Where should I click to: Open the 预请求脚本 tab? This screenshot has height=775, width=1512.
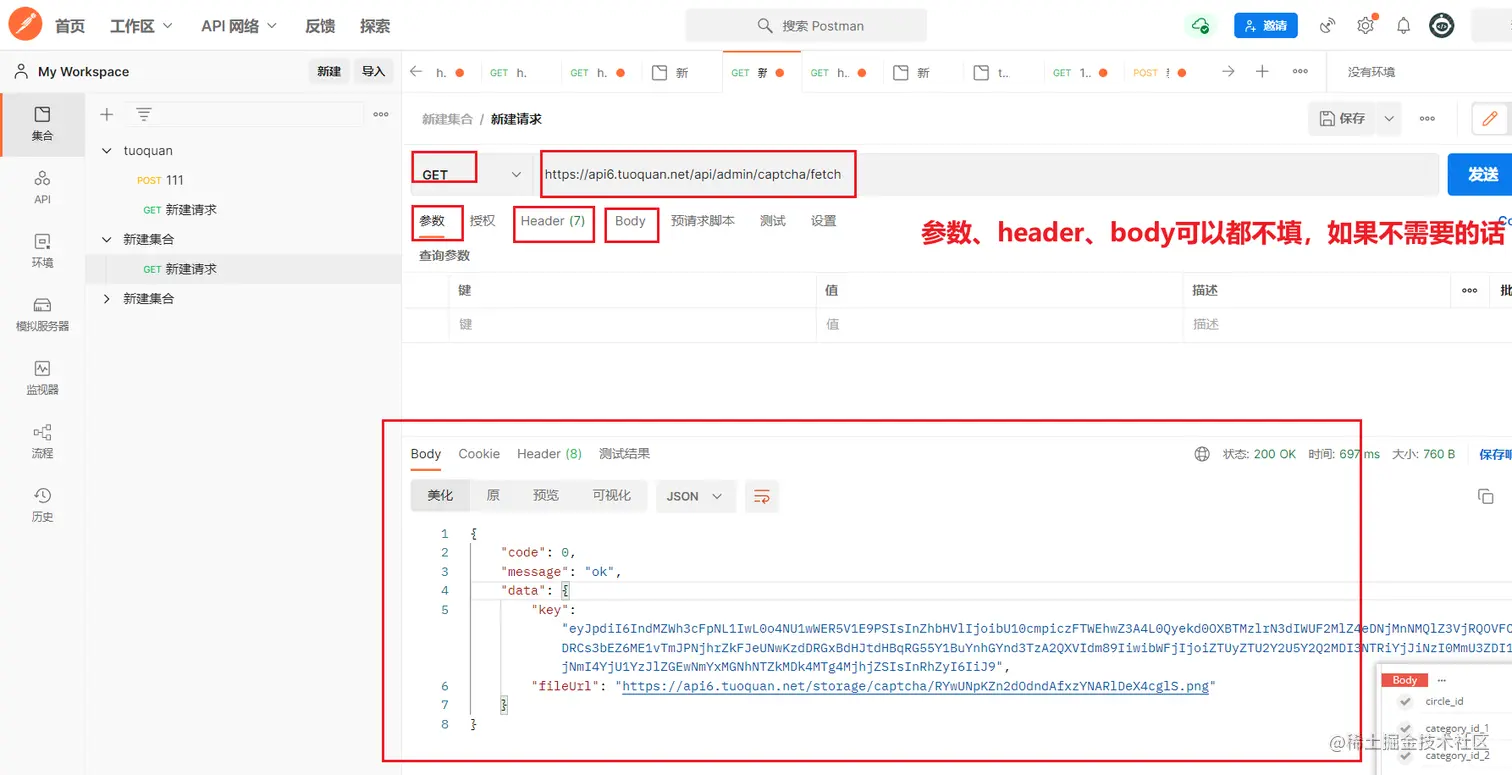pyautogui.click(x=703, y=221)
